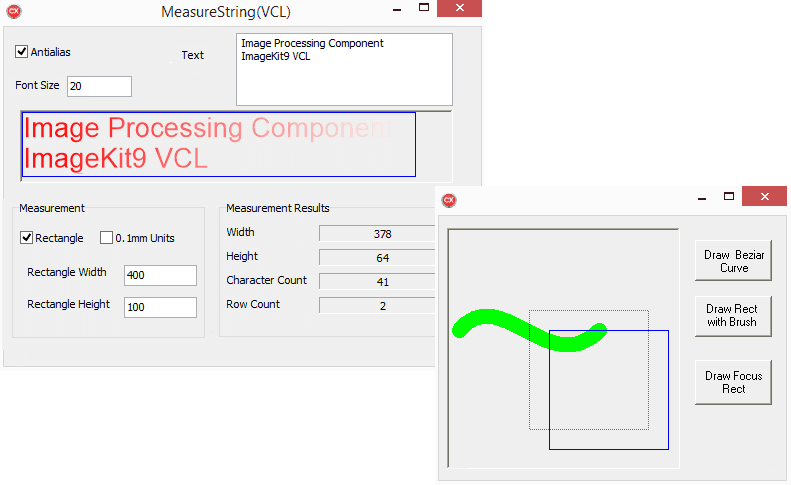Close the drawing demo window
The height and width of the screenshot is (485, 791).
764,196
